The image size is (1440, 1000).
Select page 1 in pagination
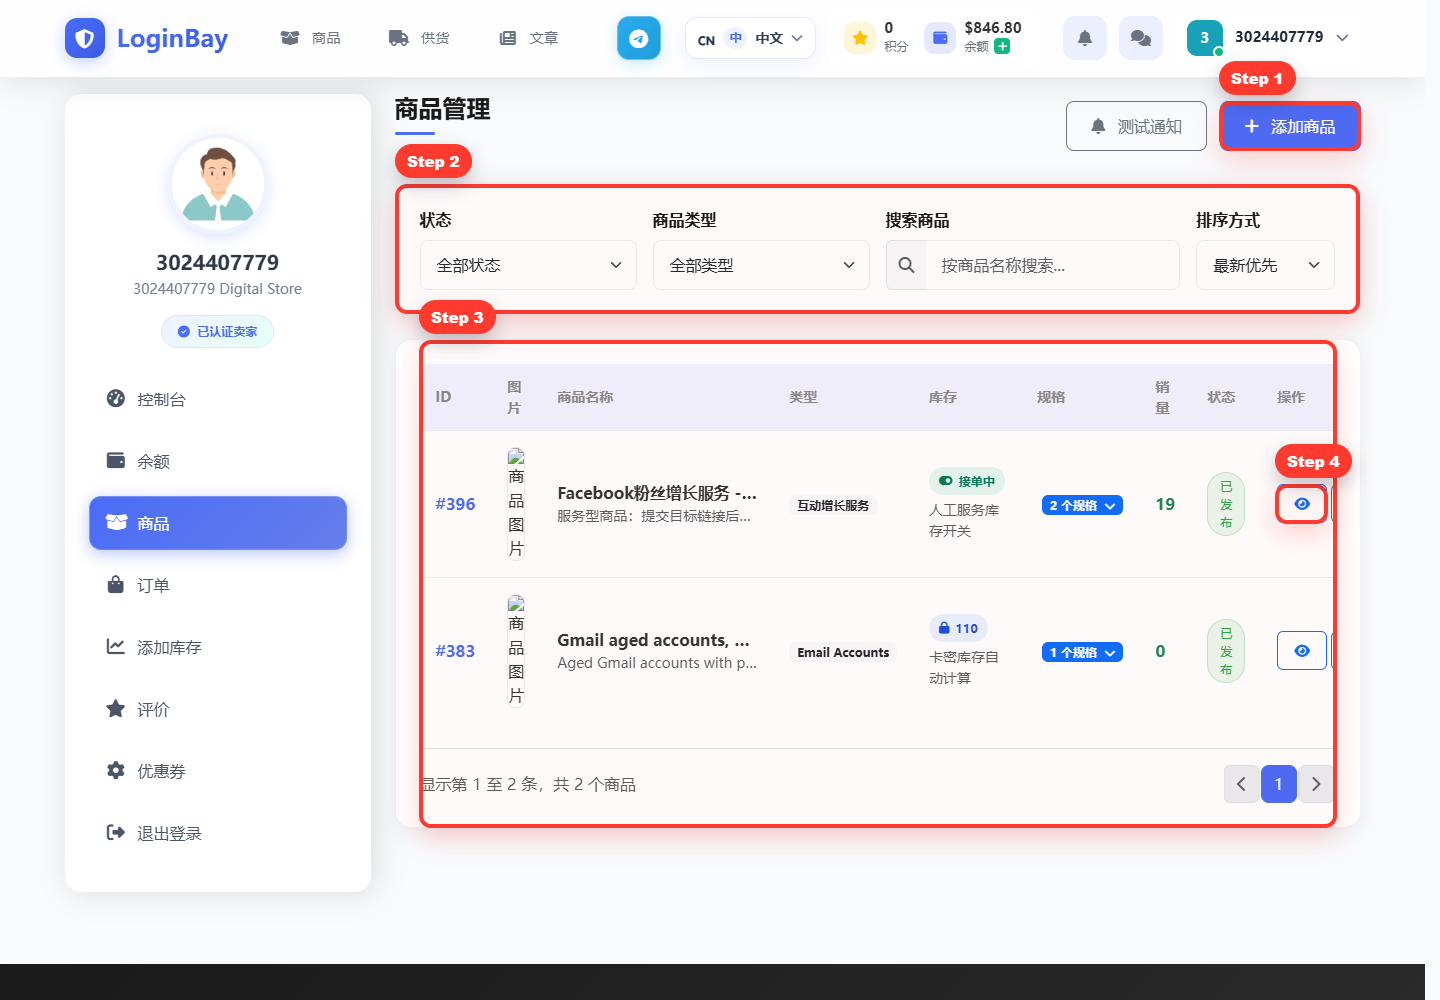click(x=1279, y=784)
